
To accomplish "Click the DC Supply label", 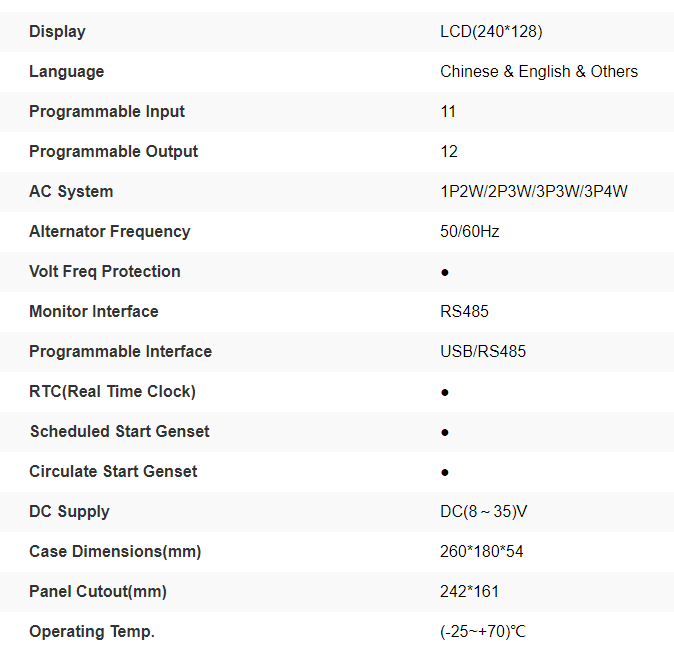I will coord(69,512).
